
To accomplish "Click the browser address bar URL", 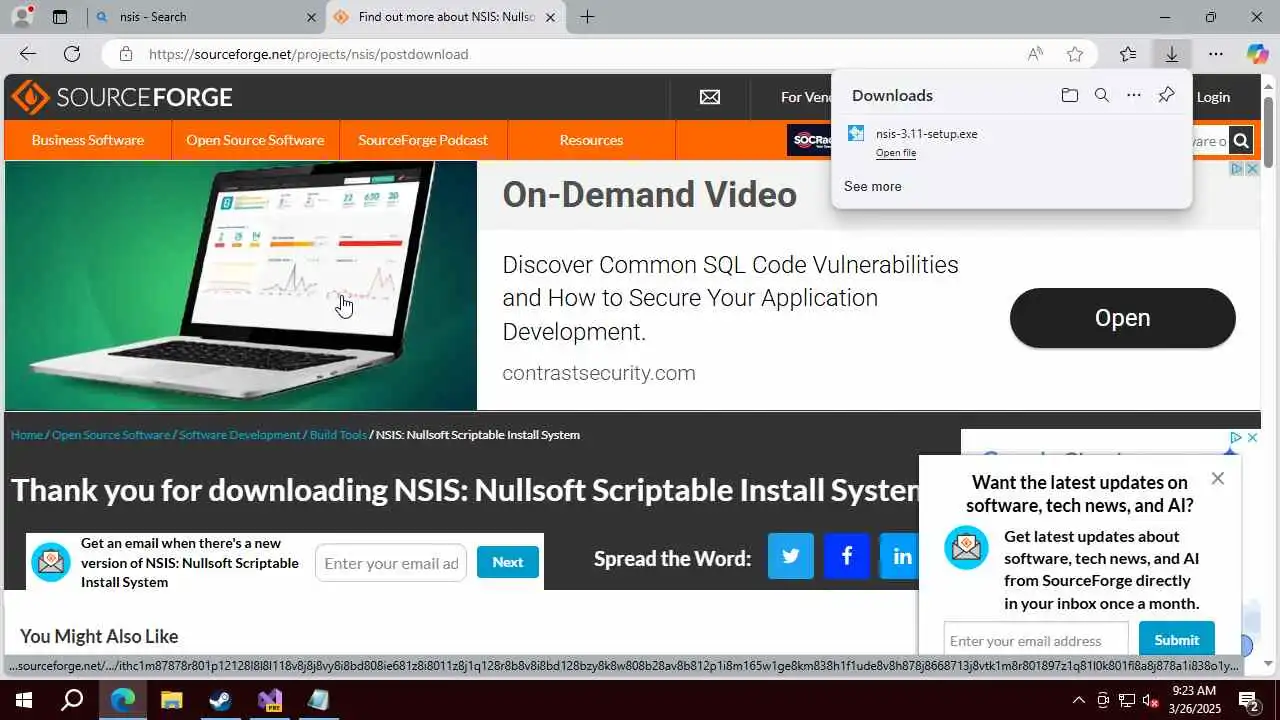I will click(308, 54).
